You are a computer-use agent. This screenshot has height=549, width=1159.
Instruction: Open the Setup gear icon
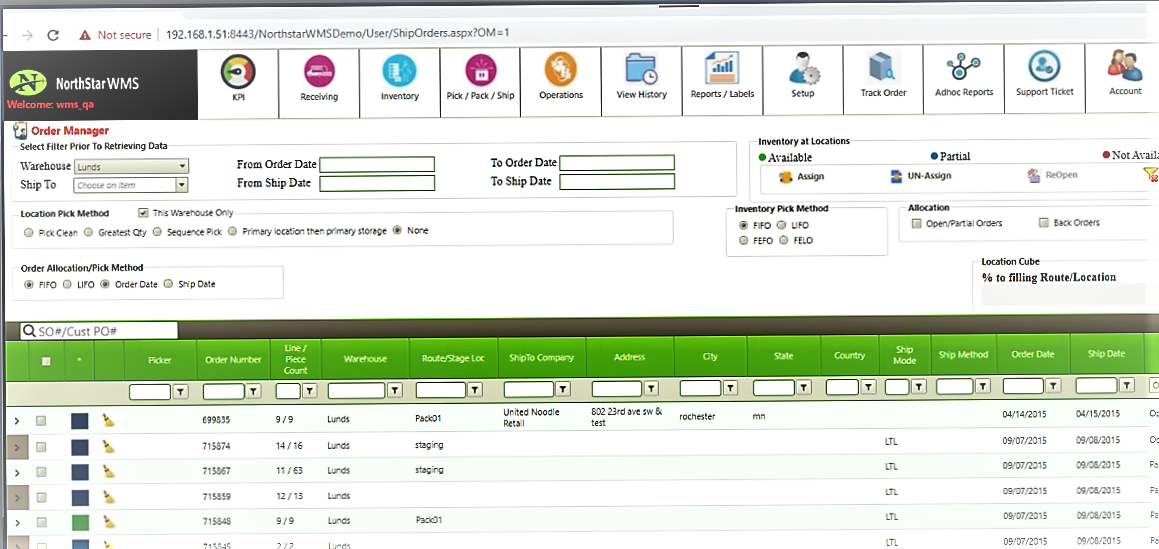803,69
